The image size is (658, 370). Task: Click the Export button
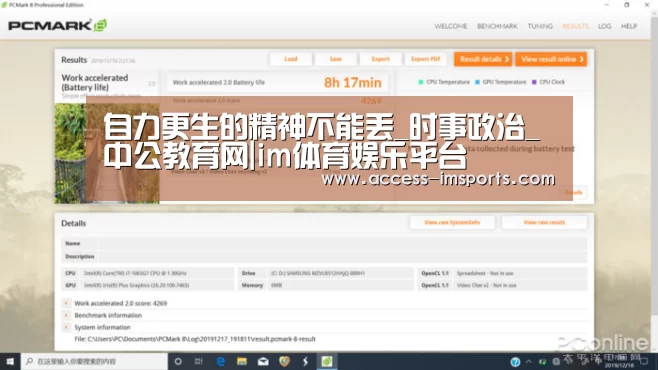tap(380, 59)
